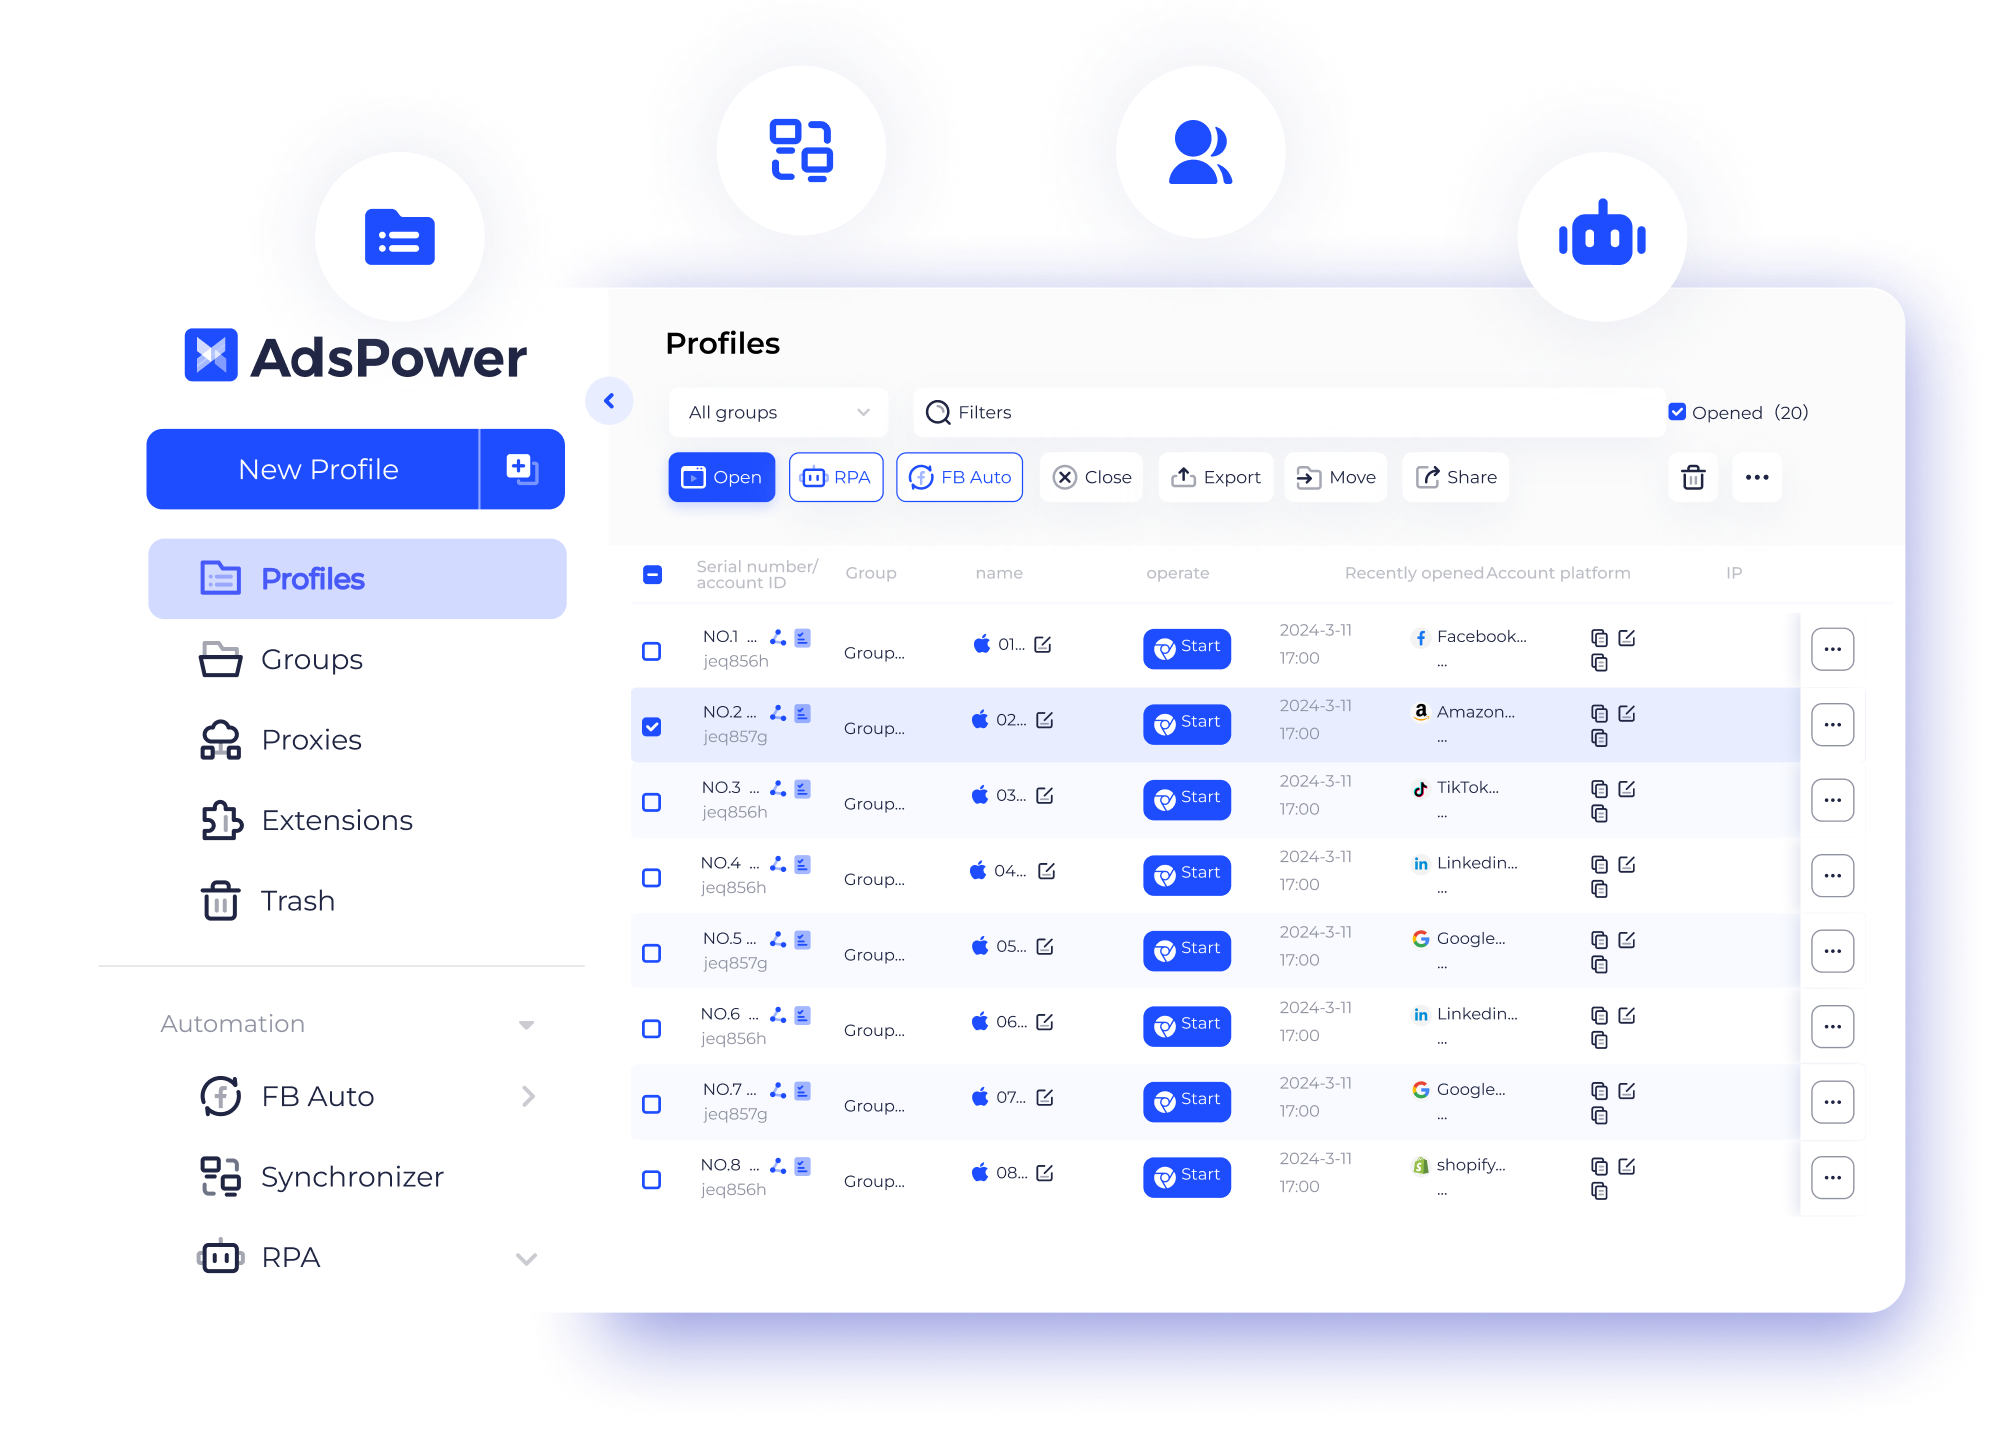The width and height of the screenshot is (2004, 1440).
Task: Click the Export button in toolbar
Action: coord(1217,477)
